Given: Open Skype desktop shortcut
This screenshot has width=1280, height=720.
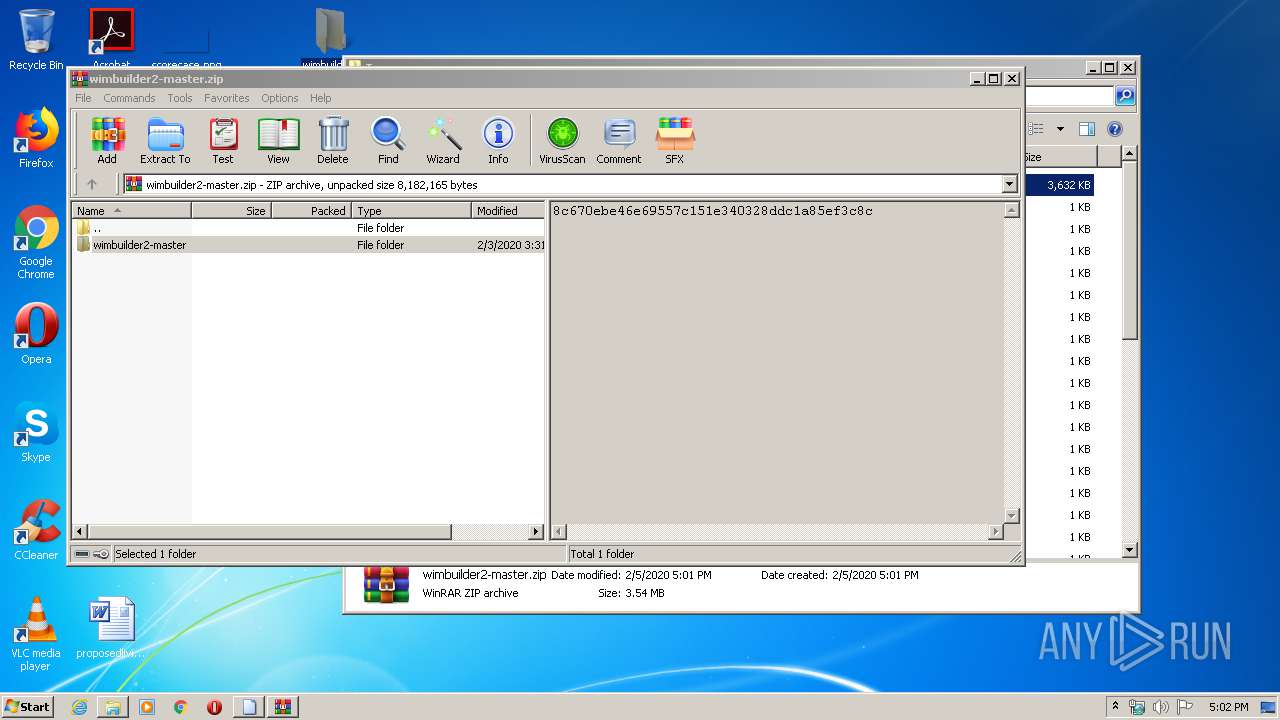Looking at the screenshot, I should (36, 433).
